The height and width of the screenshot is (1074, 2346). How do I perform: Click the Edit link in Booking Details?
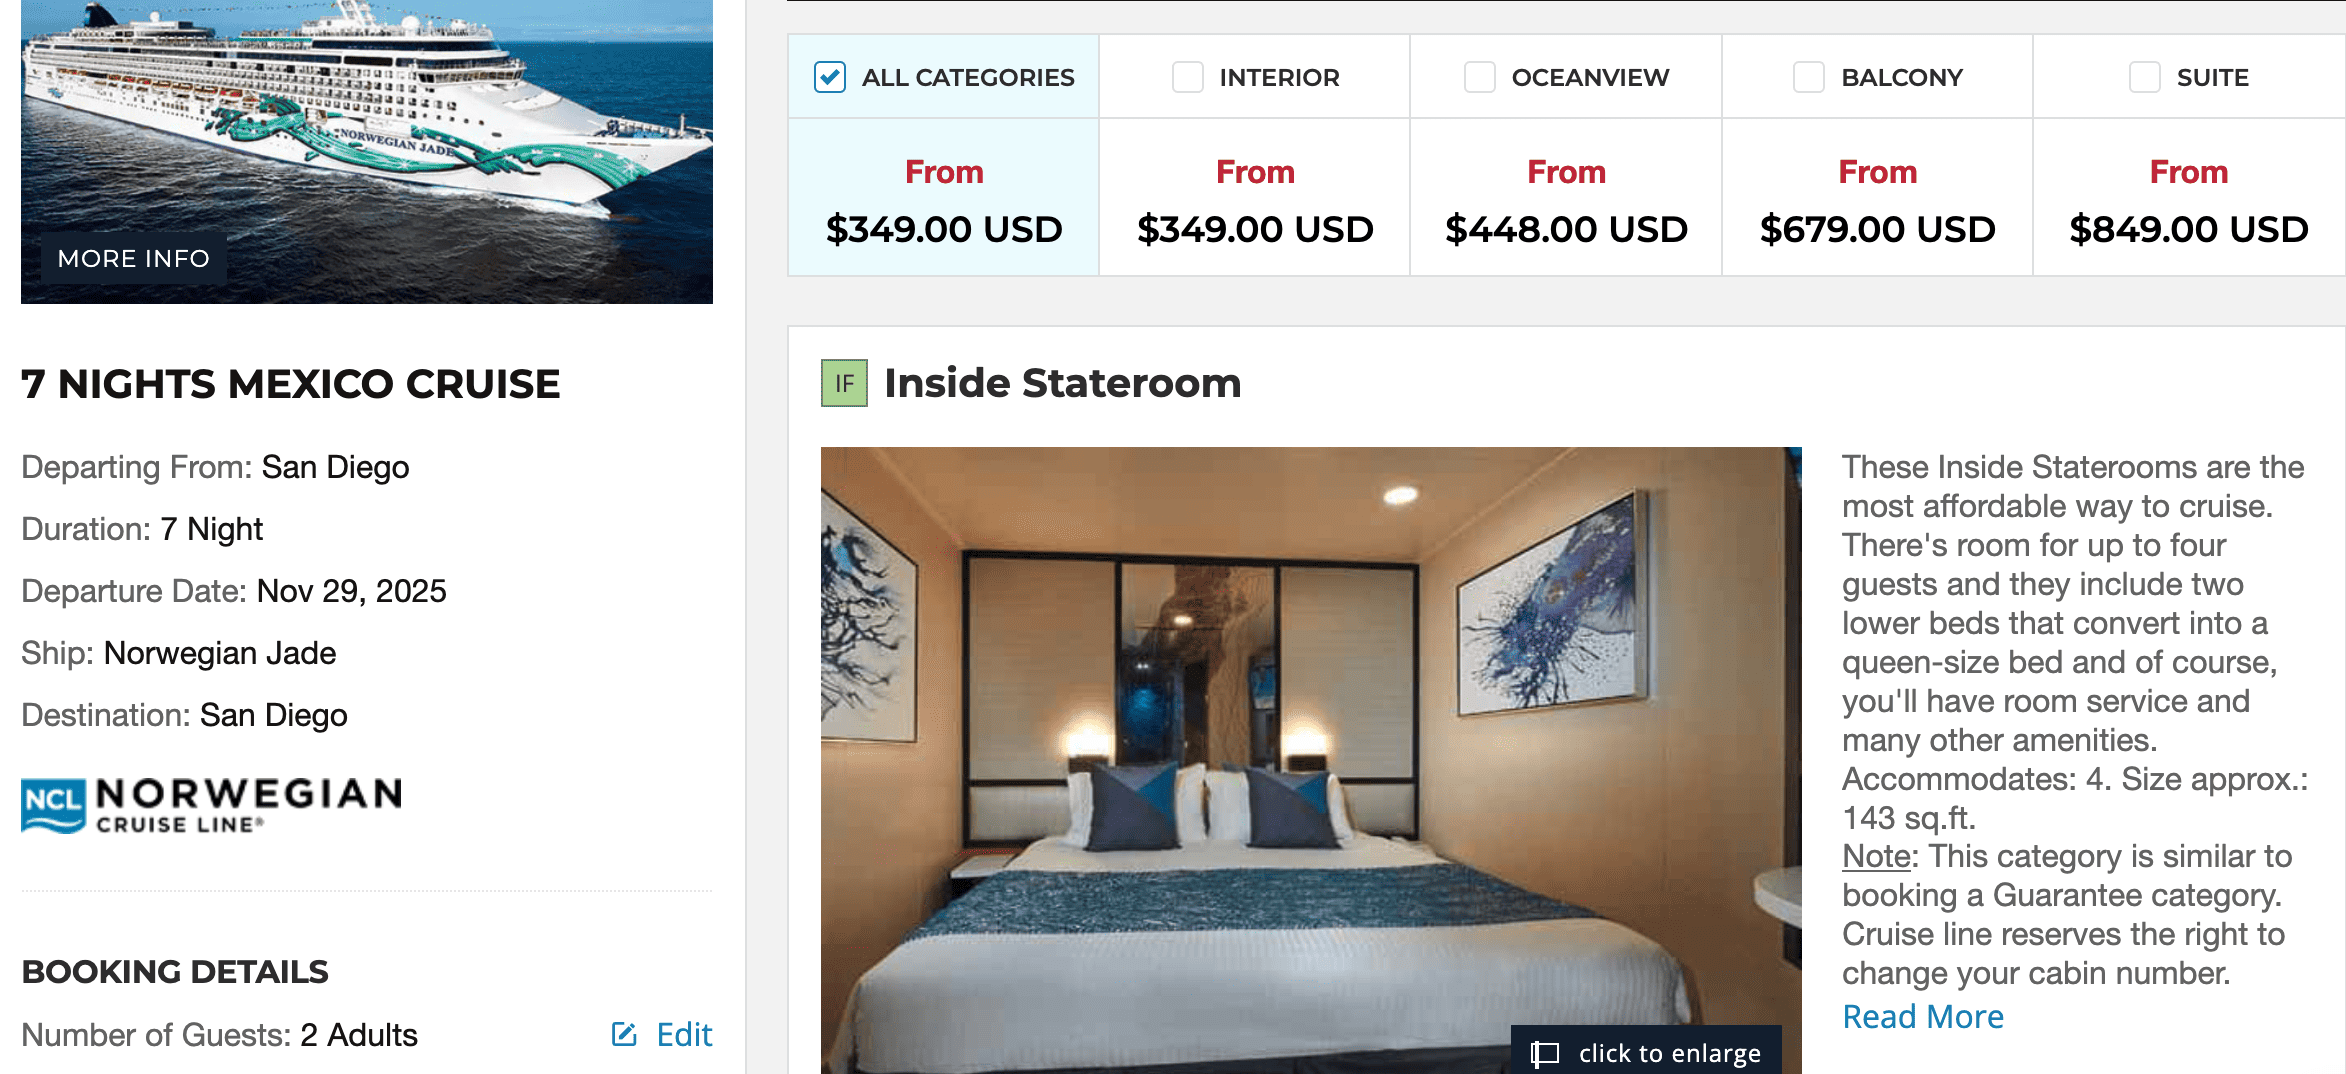[x=684, y=1034]
